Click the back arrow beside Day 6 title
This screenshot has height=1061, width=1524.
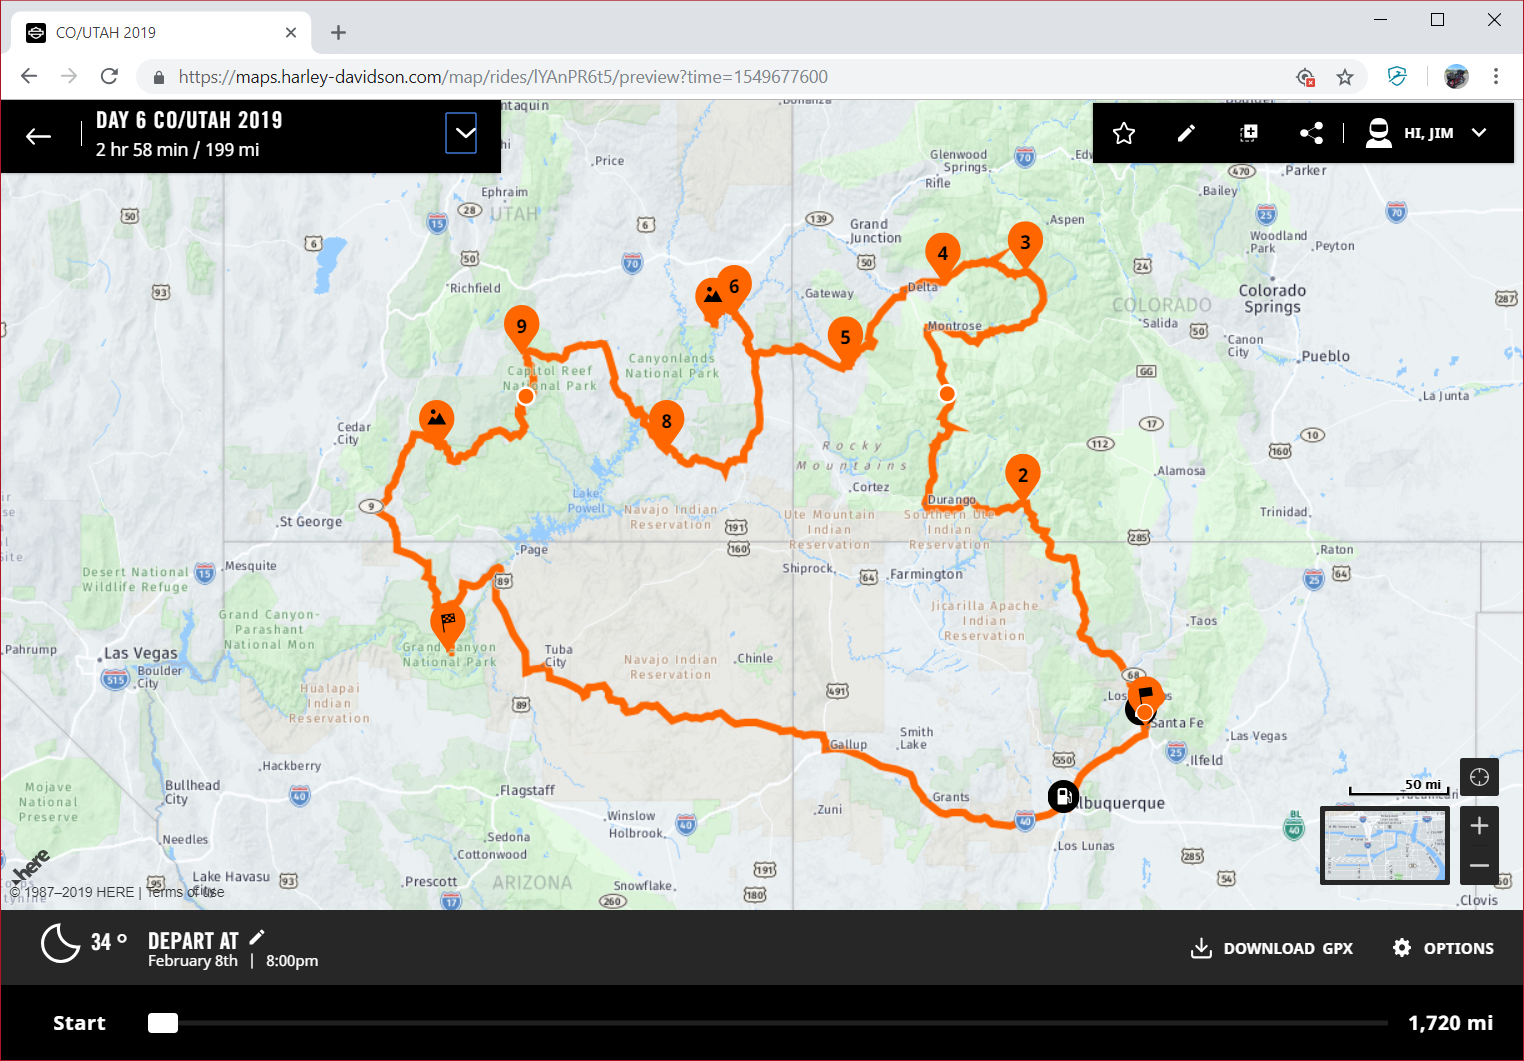tap(38, 136)
